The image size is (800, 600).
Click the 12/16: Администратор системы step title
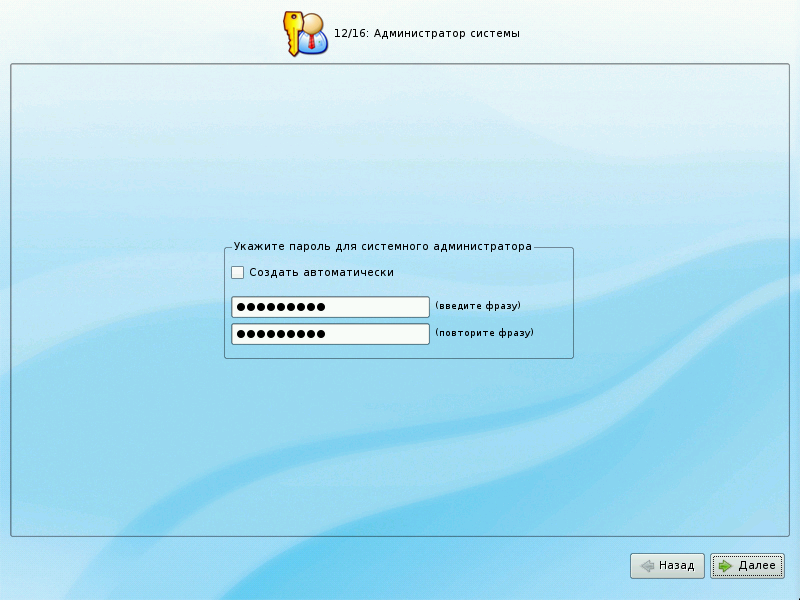point(426,34)
